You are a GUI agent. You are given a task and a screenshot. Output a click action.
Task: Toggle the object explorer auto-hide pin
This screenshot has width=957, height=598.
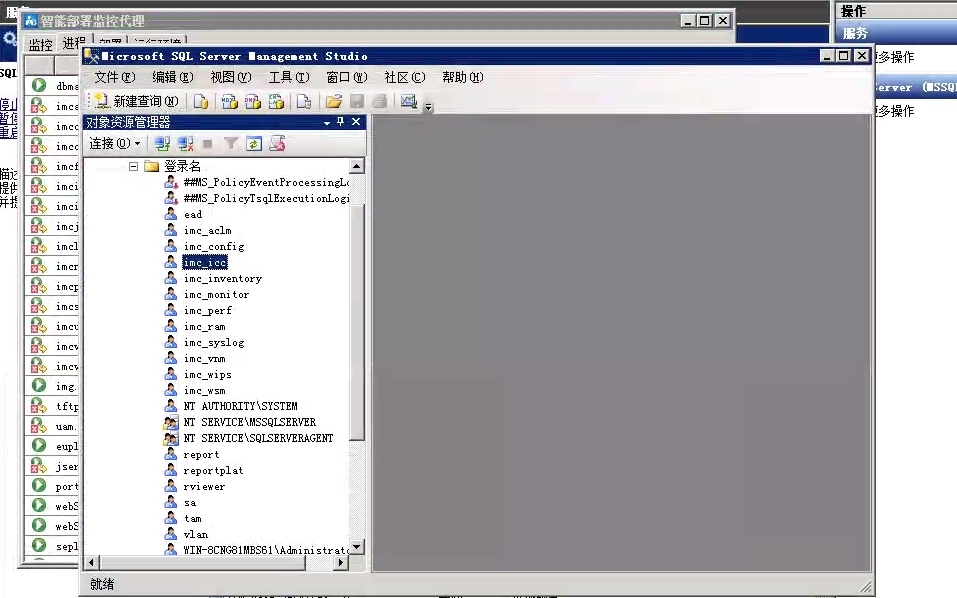coord(341,122)
